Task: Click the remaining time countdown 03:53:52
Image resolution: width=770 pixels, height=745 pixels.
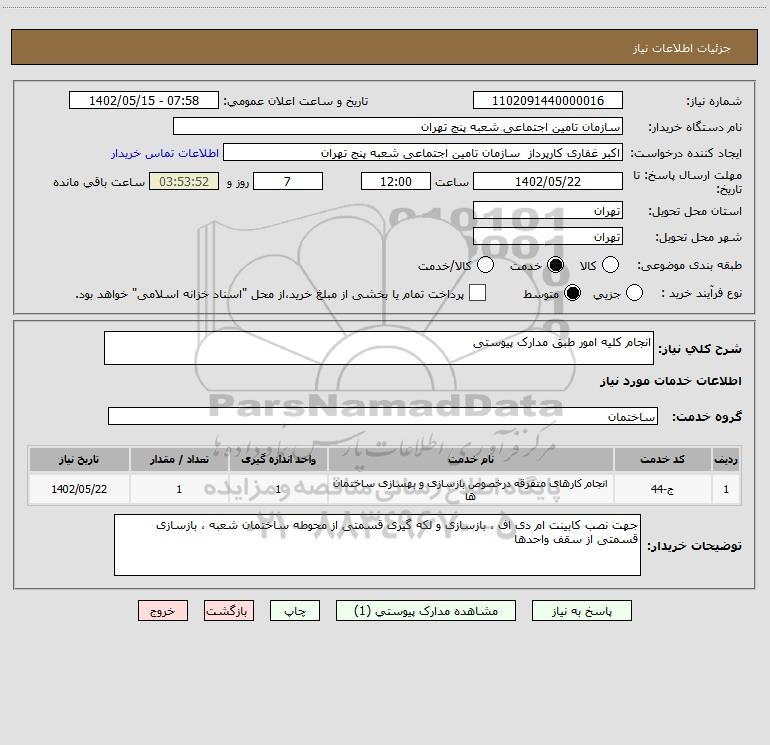Action: [184, 181]
